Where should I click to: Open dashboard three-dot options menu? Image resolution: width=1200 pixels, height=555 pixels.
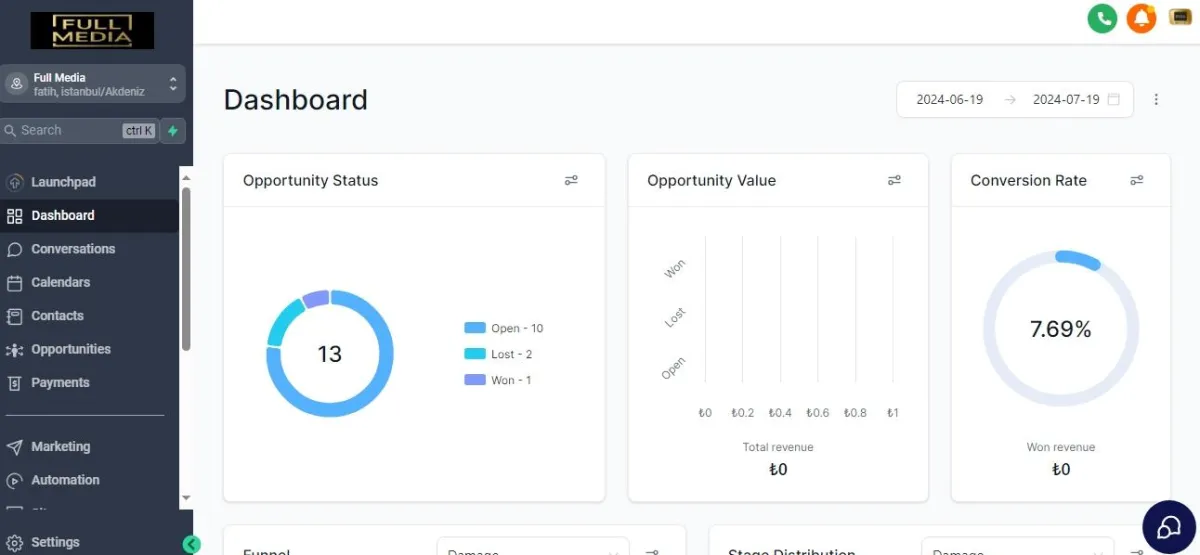pyautogui.click(x=1156, y=100)
